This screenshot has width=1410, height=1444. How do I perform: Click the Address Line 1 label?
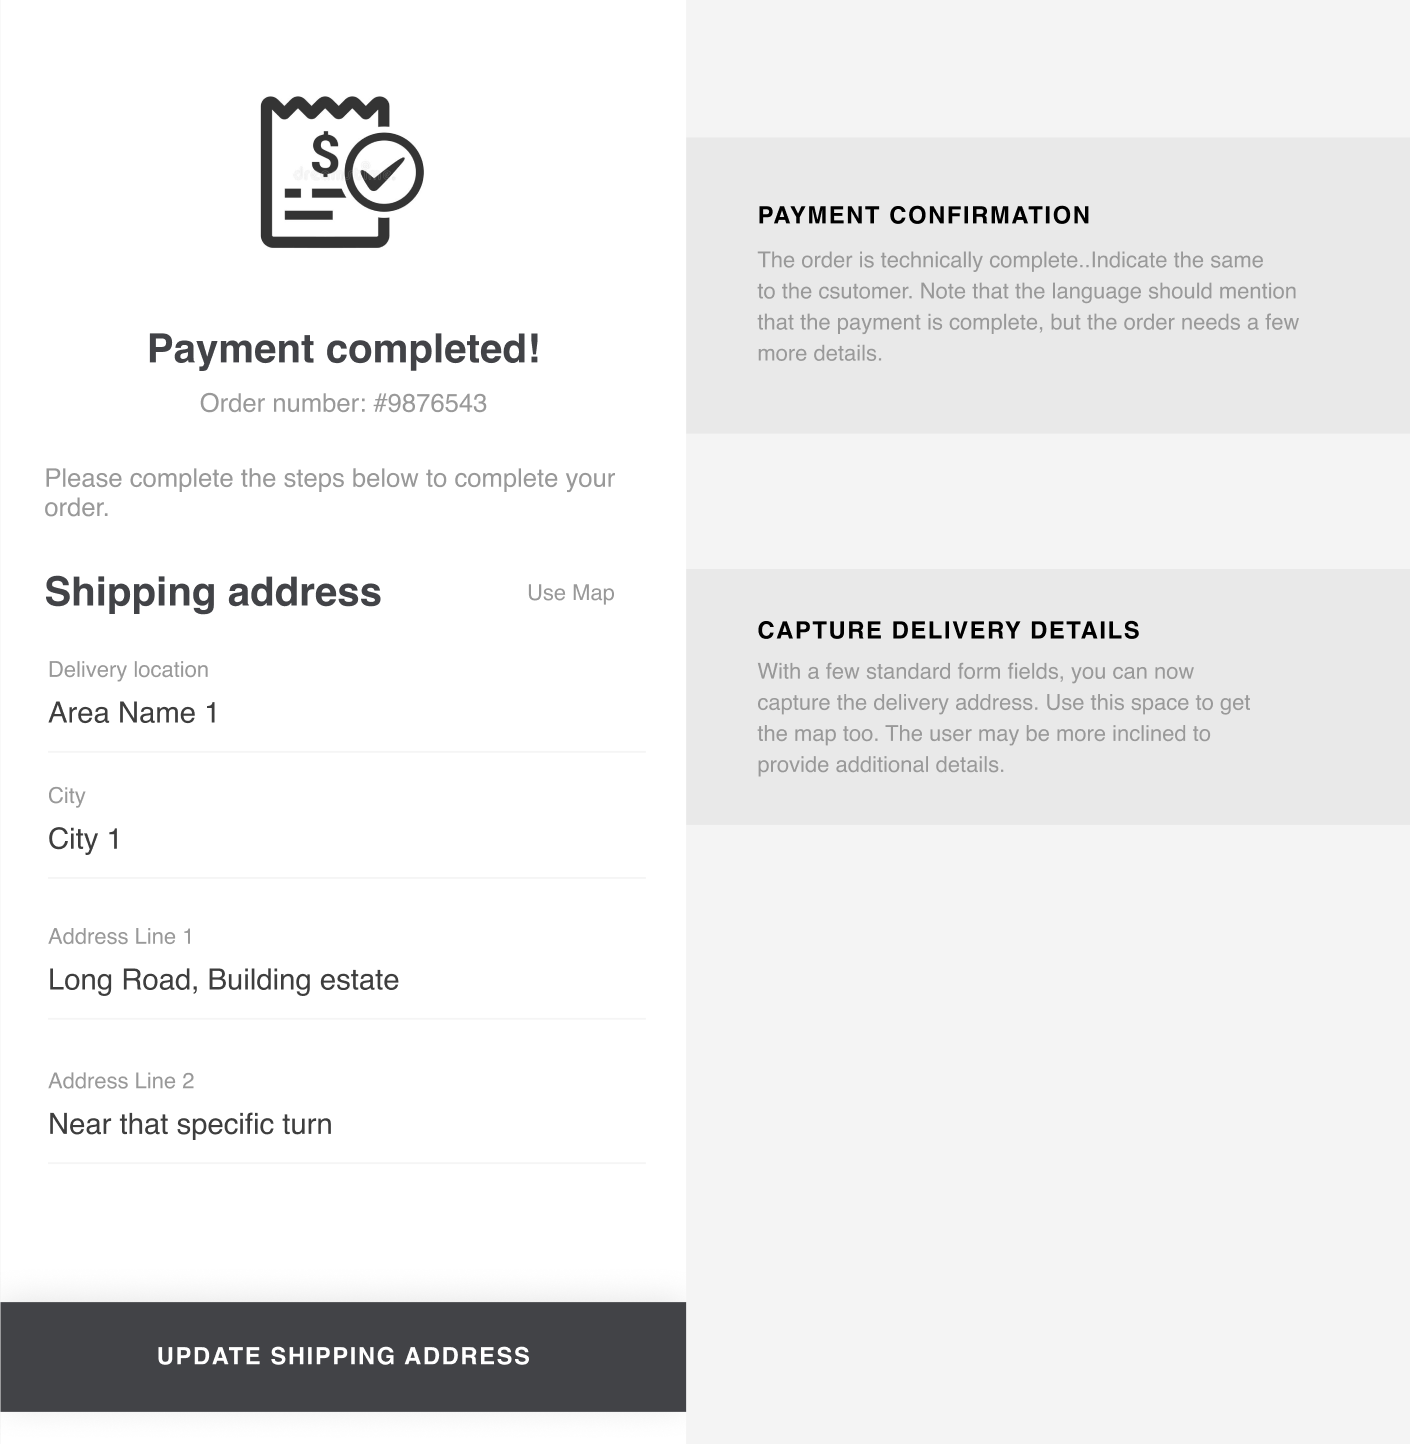[120, 937]
